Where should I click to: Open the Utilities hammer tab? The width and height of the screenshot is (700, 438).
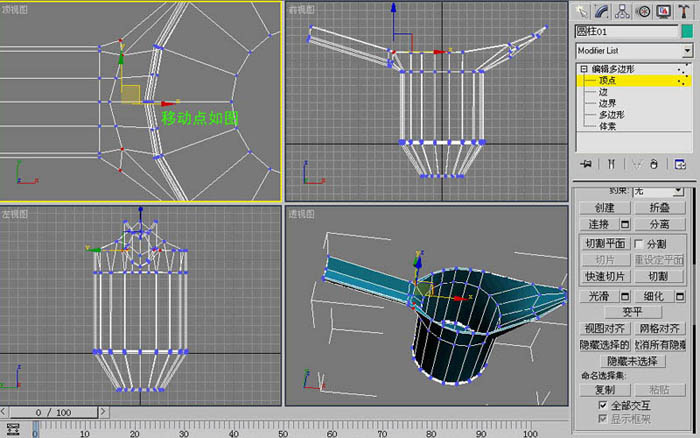pyautogui.click(x=683, y=12)
